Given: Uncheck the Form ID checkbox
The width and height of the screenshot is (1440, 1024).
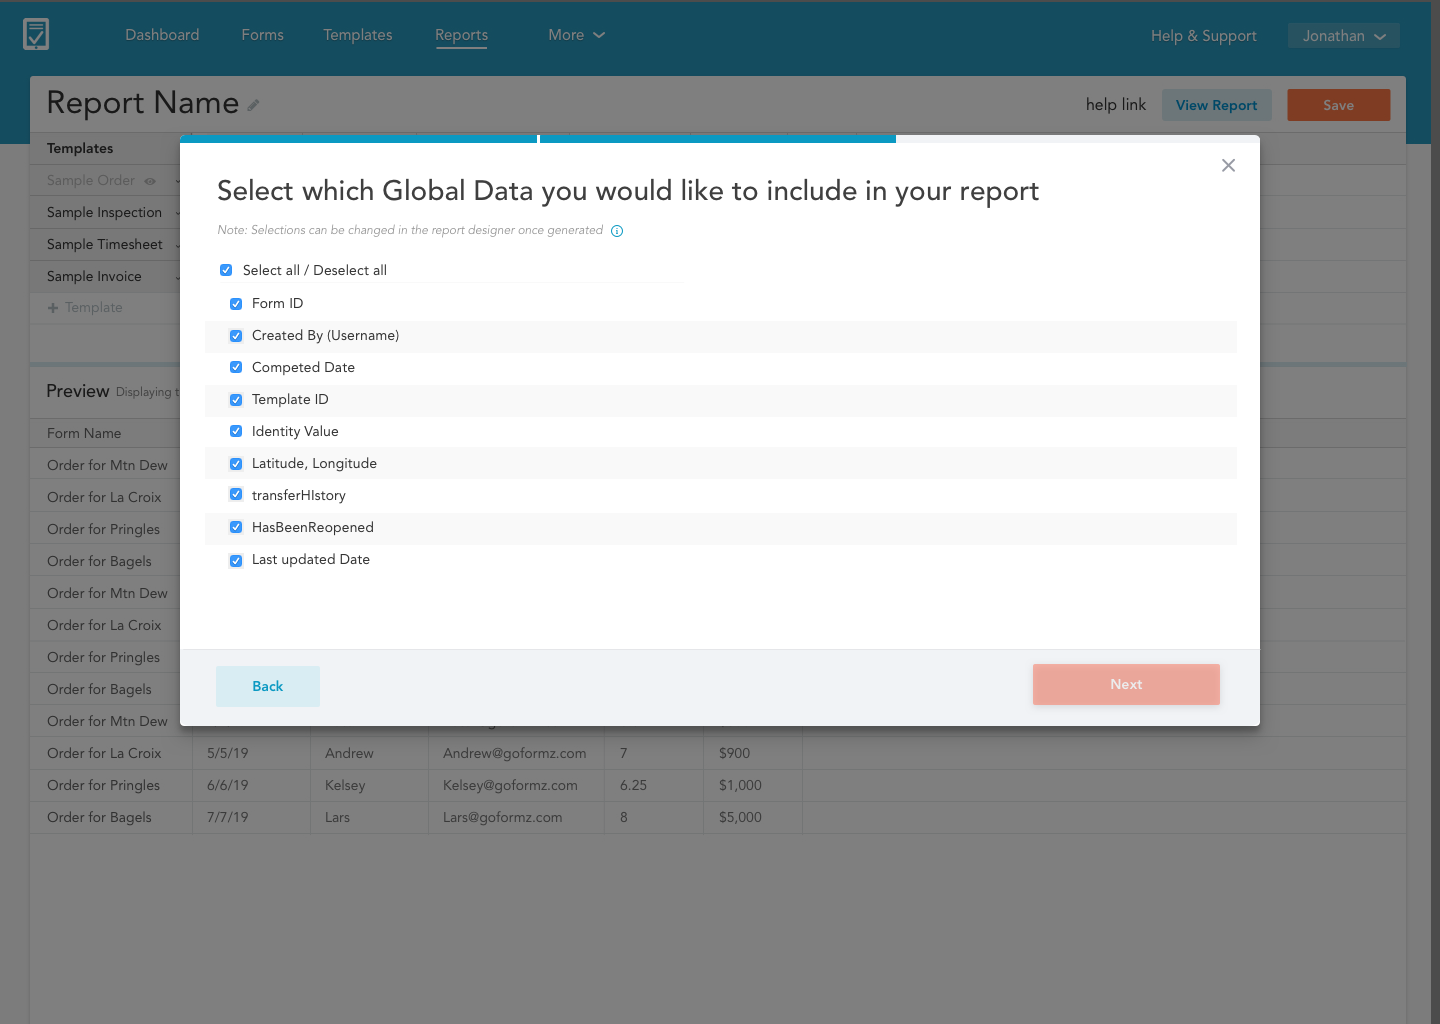Looking at the screenshot, I should (x=236, y=304).
